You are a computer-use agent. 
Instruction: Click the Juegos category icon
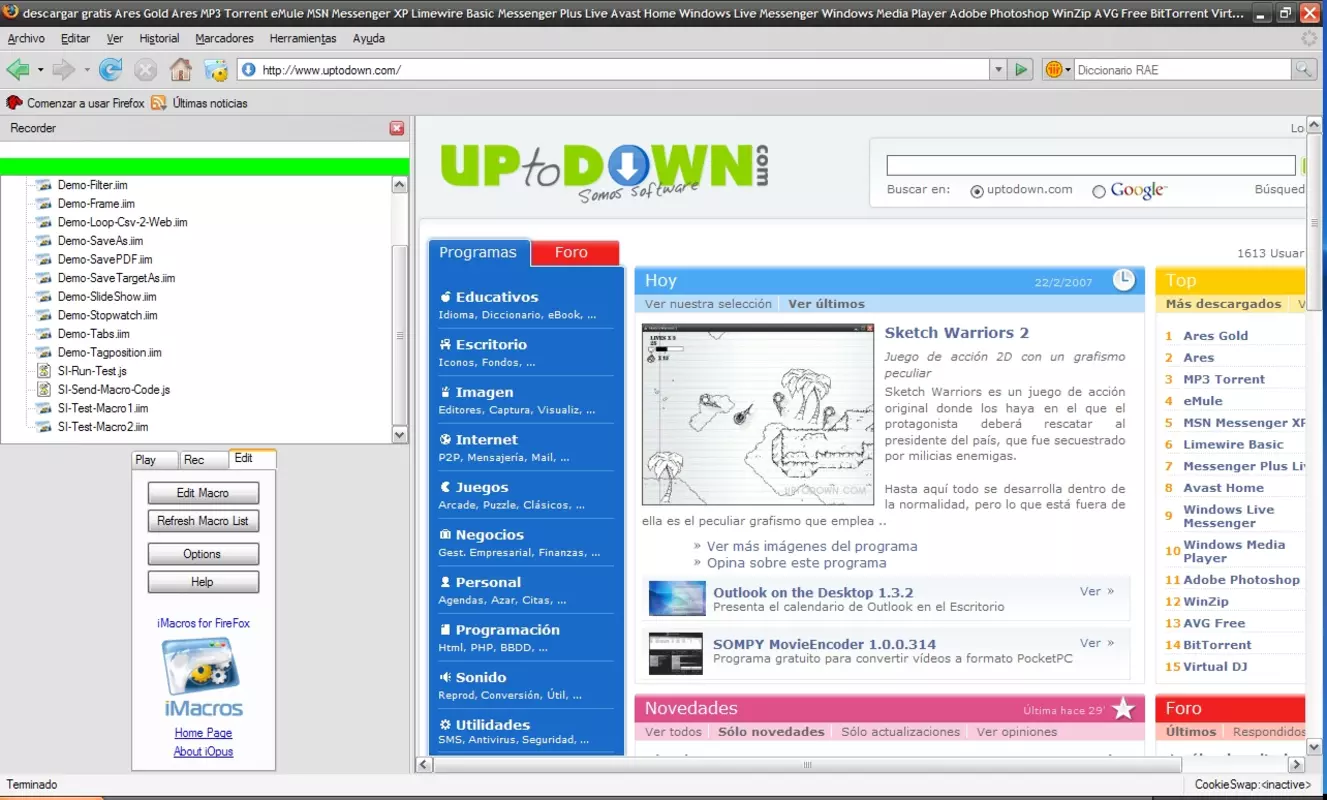tap(446, 487)
